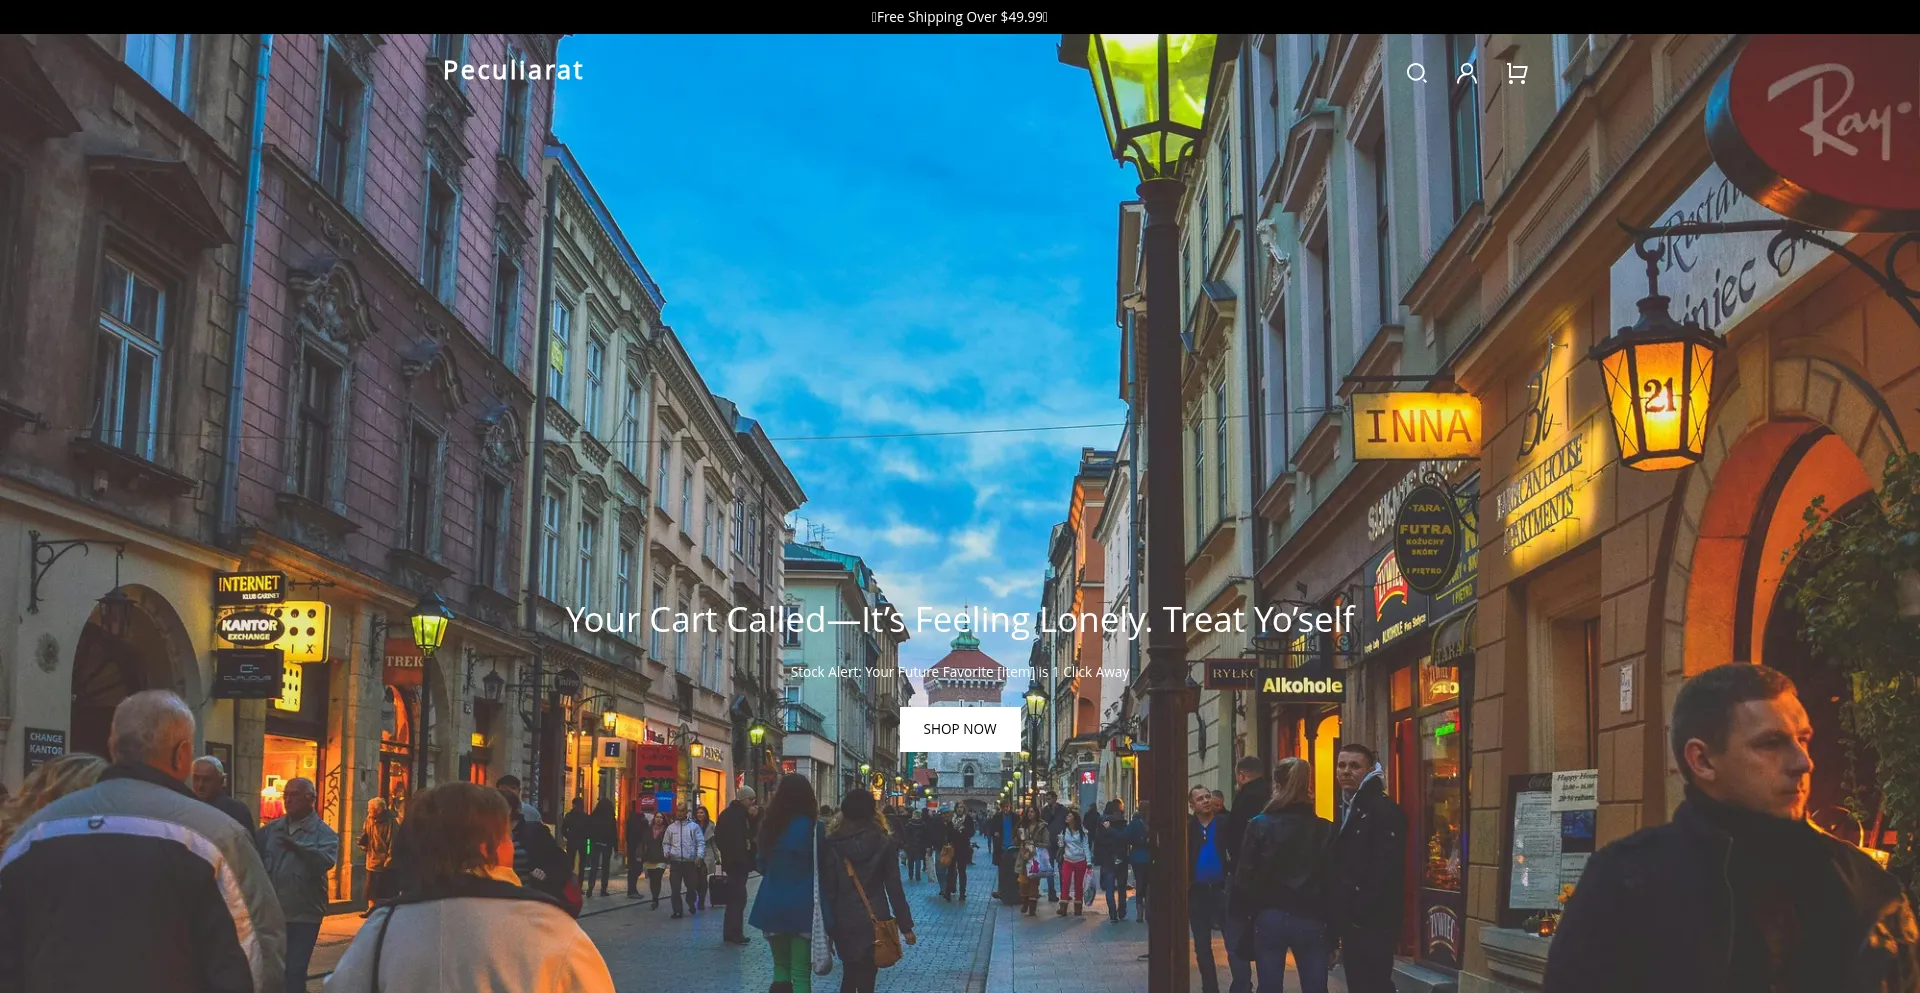Image resolution: width=1920 pixels, height=993 pixels.
Task: Click the glowing lantern numbered 21
Action: pyautogui.click(x=1658, y=398)
